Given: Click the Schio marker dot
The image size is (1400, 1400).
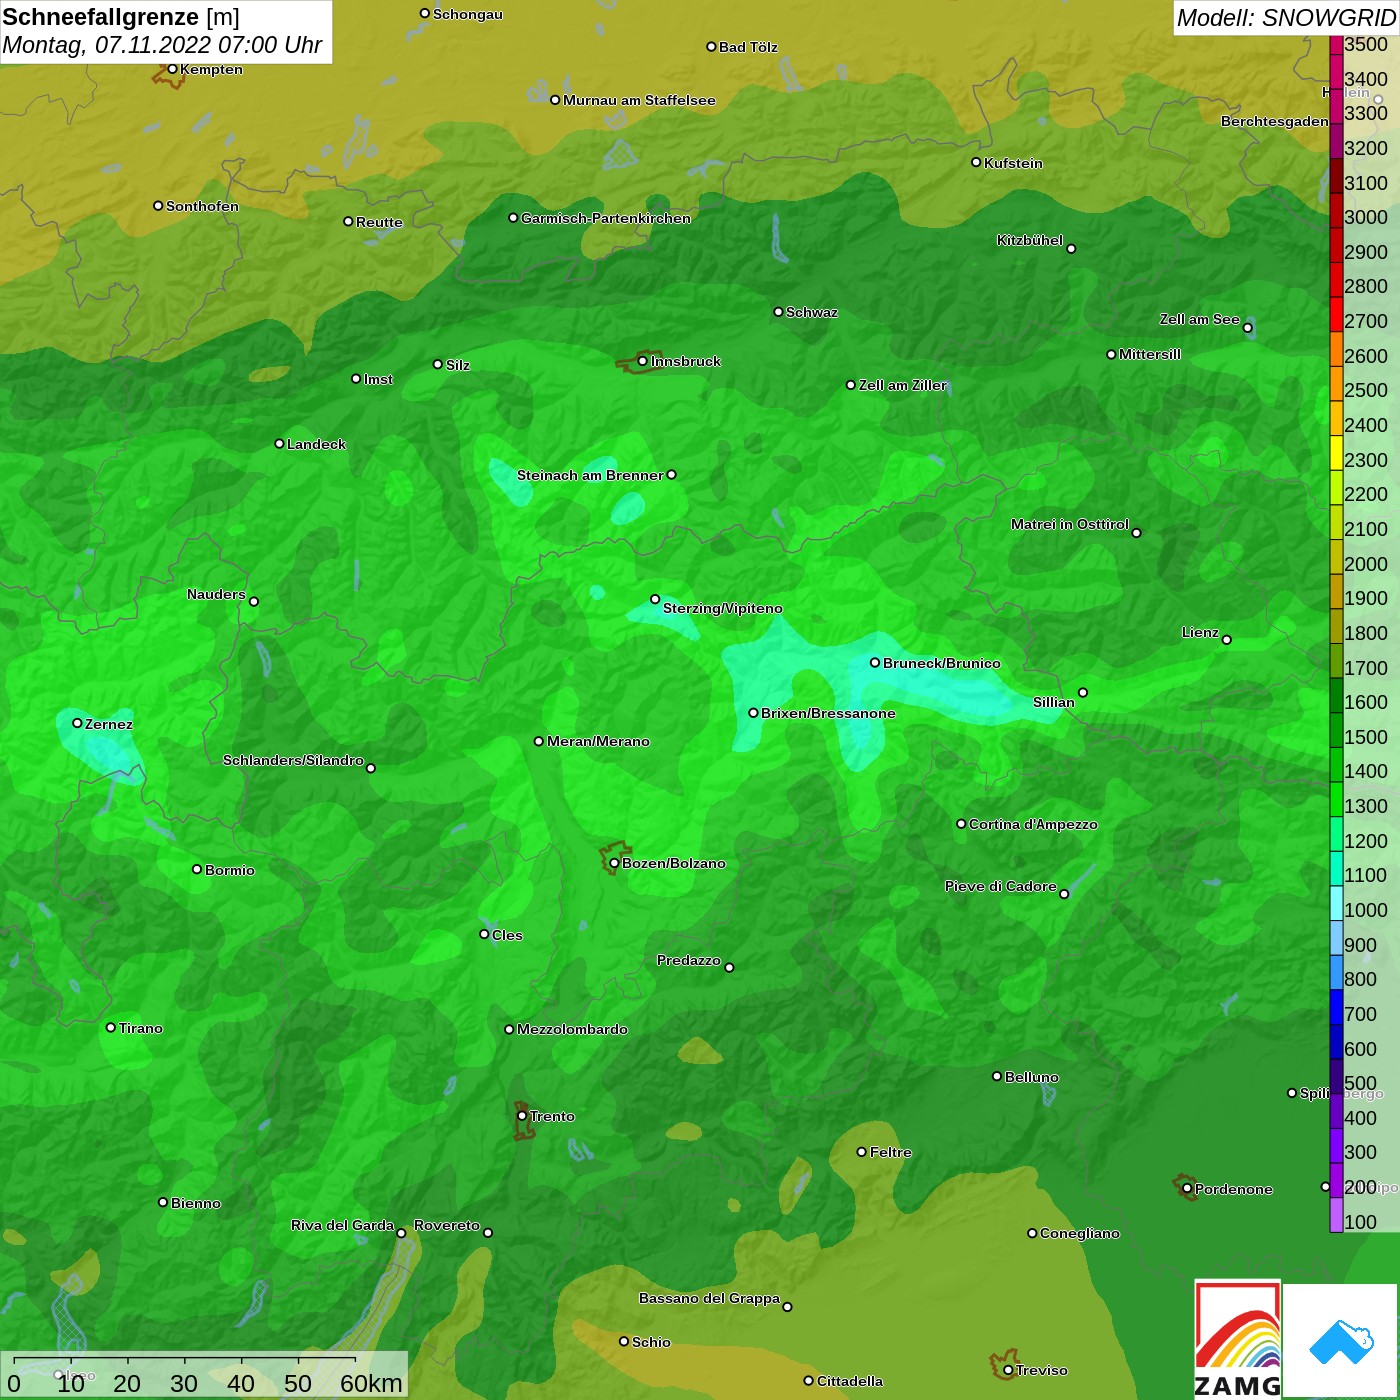Looking at the screenshot, I should (x=624, y=1341).
